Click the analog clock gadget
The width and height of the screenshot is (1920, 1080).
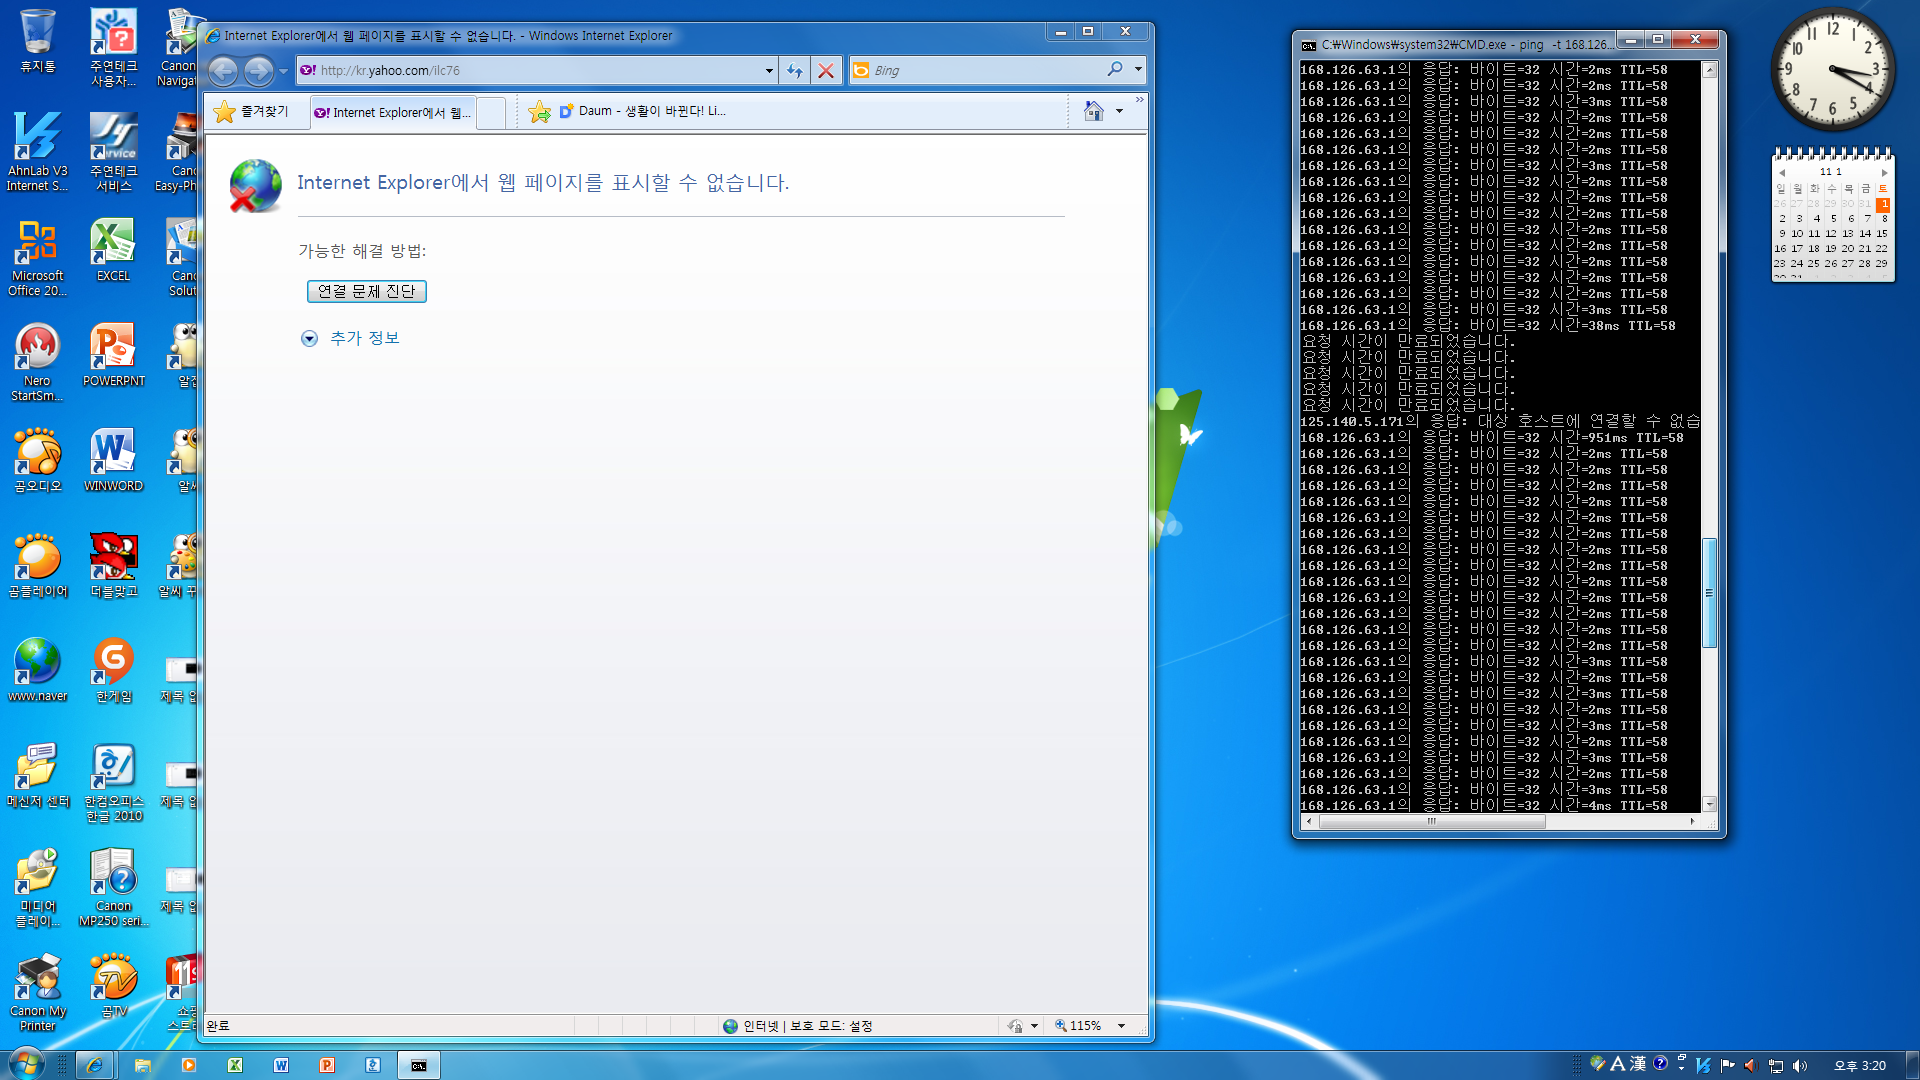click(1832, 70)
